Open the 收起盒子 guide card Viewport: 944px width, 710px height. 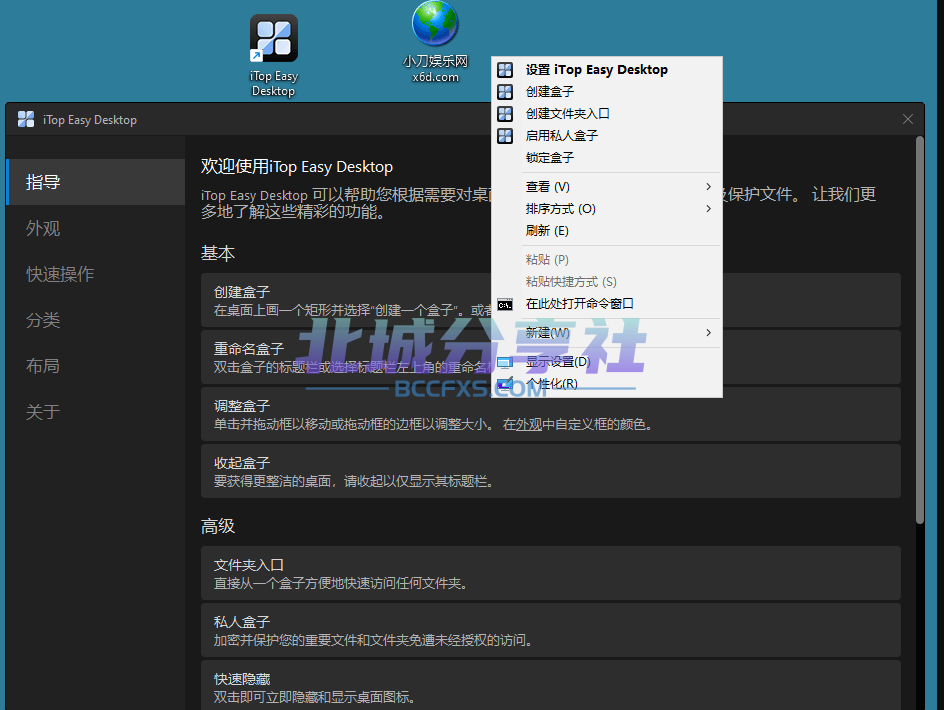coord(551,471)
